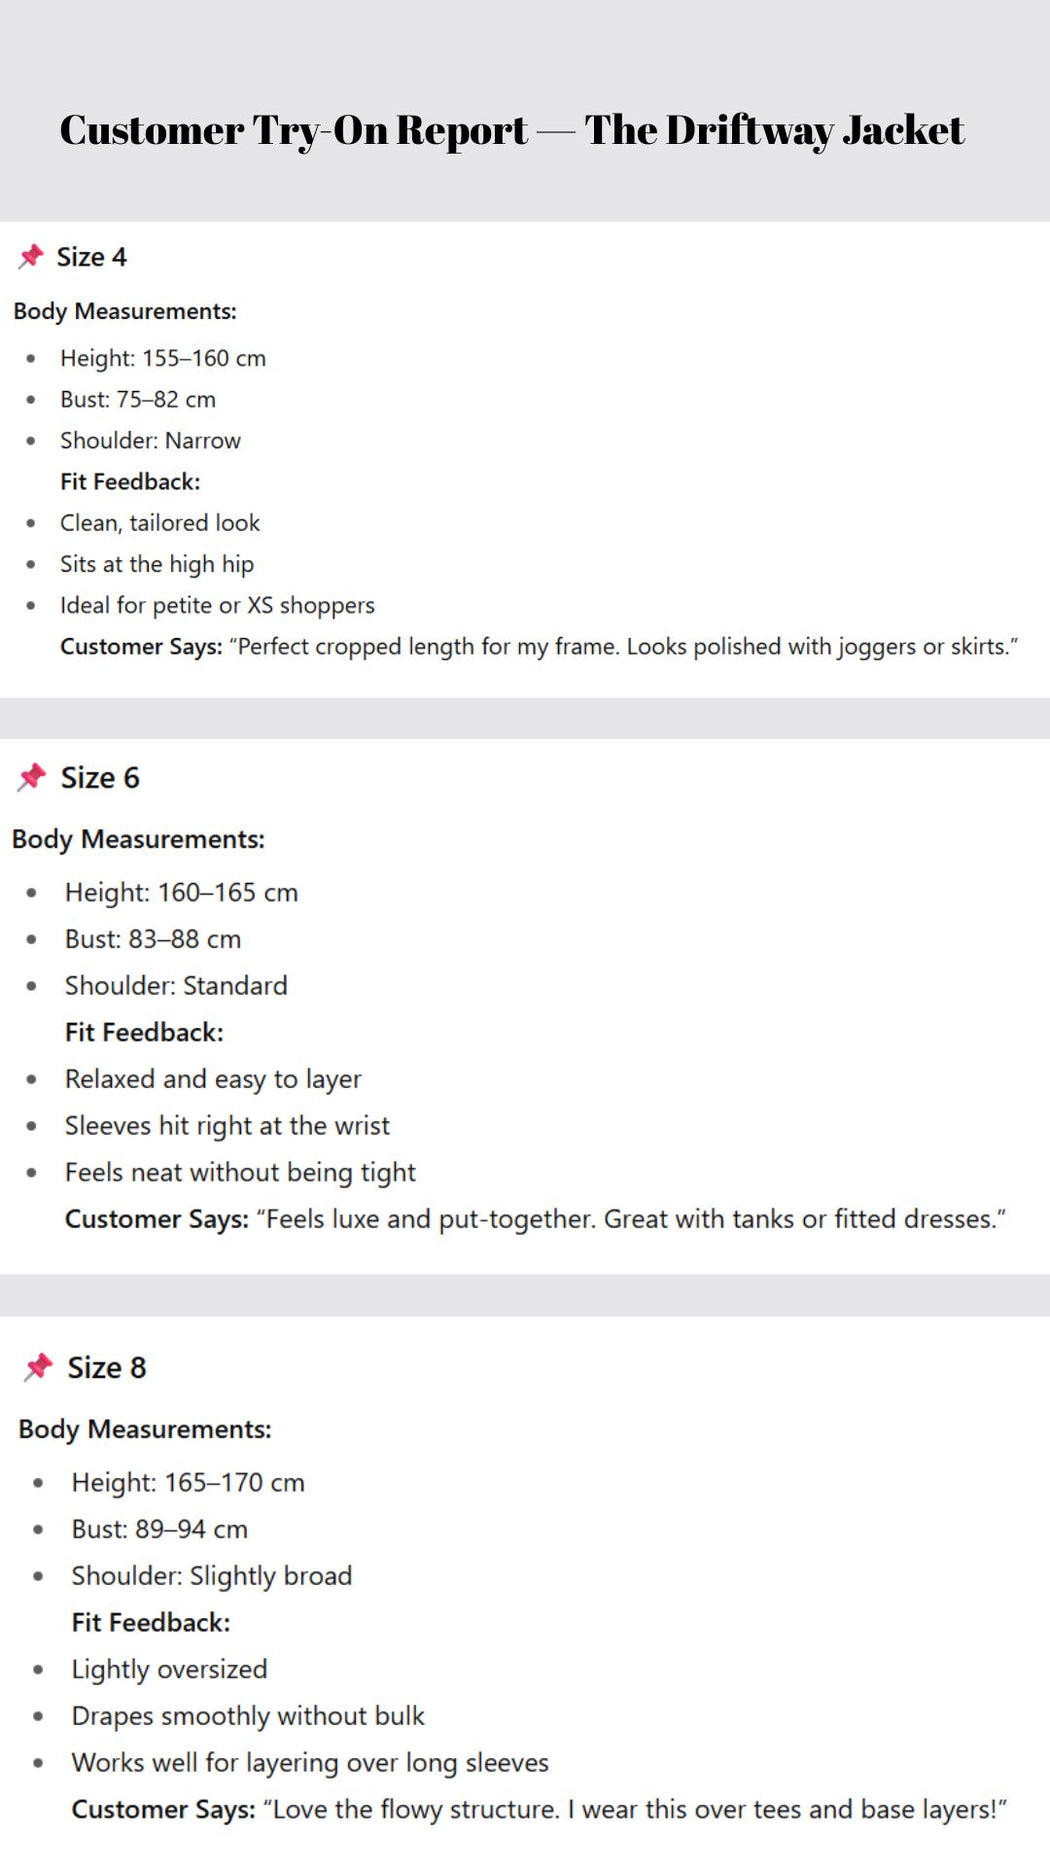Select the Size 8 heading
1050x1867 pixels.
click(x=107, y=1368)
